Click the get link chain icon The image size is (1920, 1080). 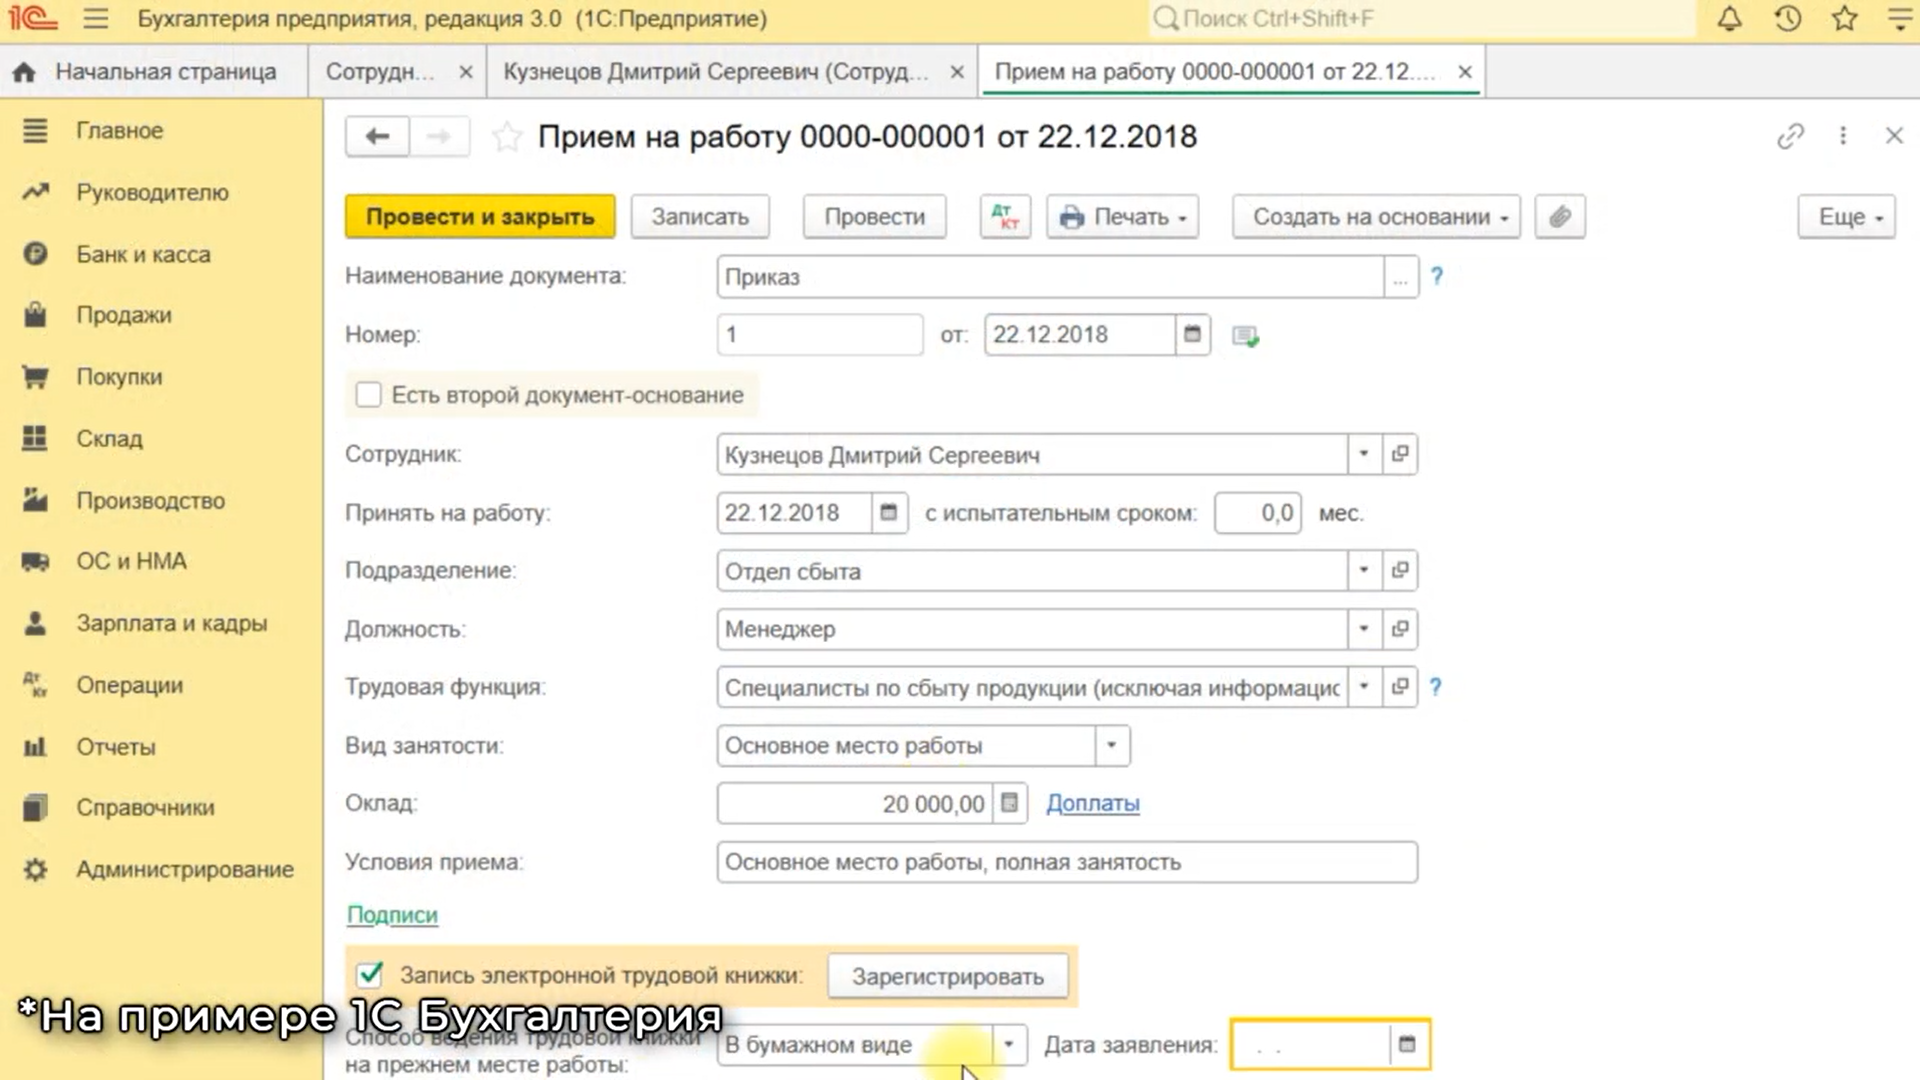[1790, 136]
